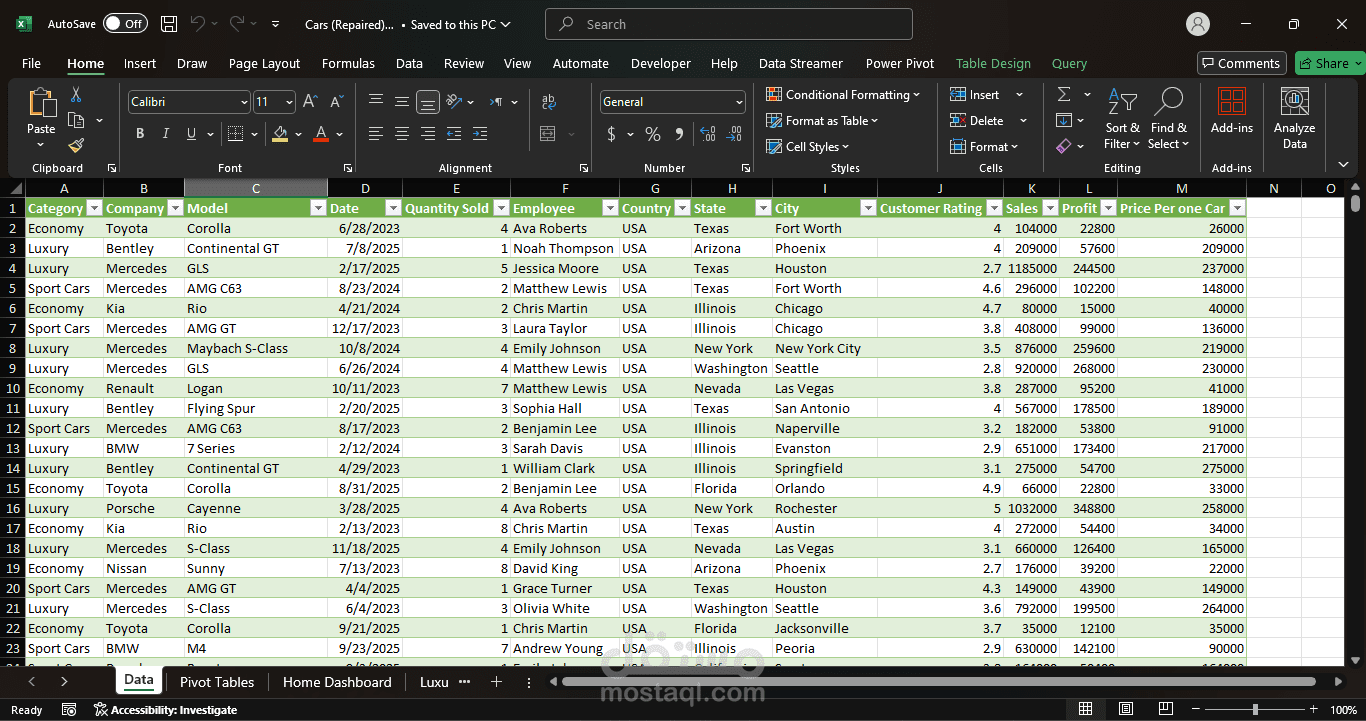Image resolution: width=1366 pixels, height=721 pixels.
Task: Expand the Sort & Filter menu
Action: (1123, 119)
